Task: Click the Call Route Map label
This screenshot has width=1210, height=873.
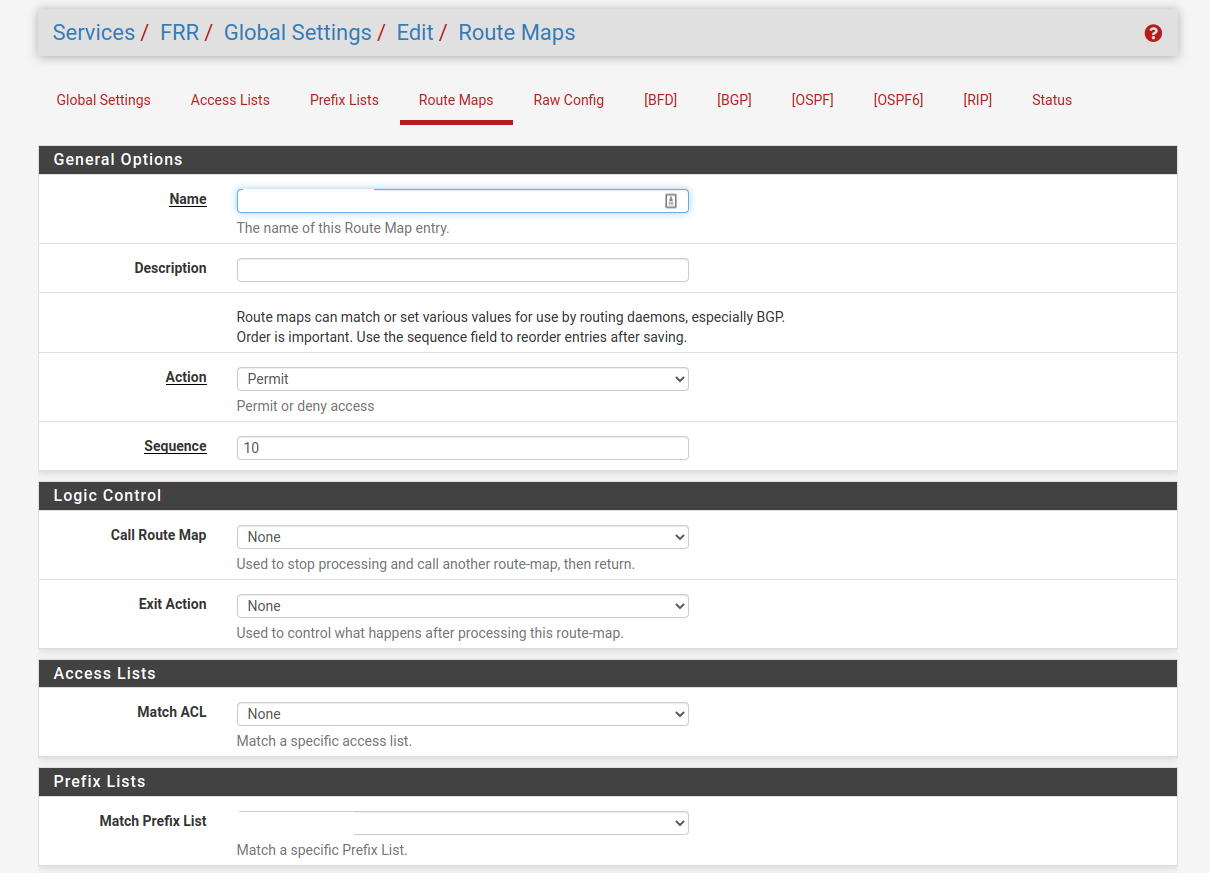Action: click(158, 535)
